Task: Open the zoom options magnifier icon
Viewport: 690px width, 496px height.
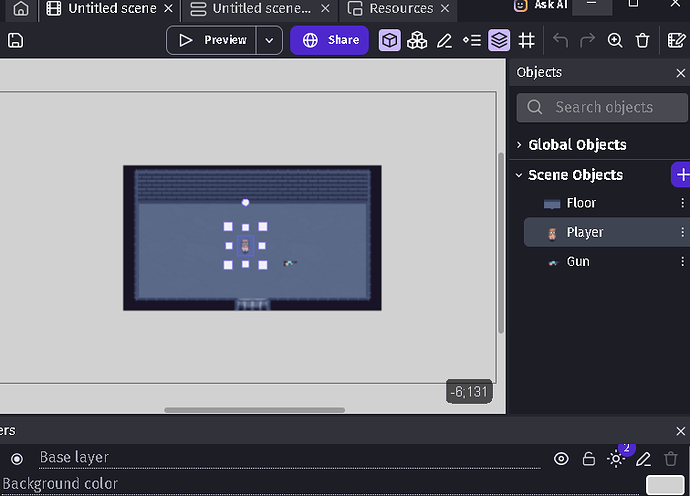Action: (x=615, y=41)
